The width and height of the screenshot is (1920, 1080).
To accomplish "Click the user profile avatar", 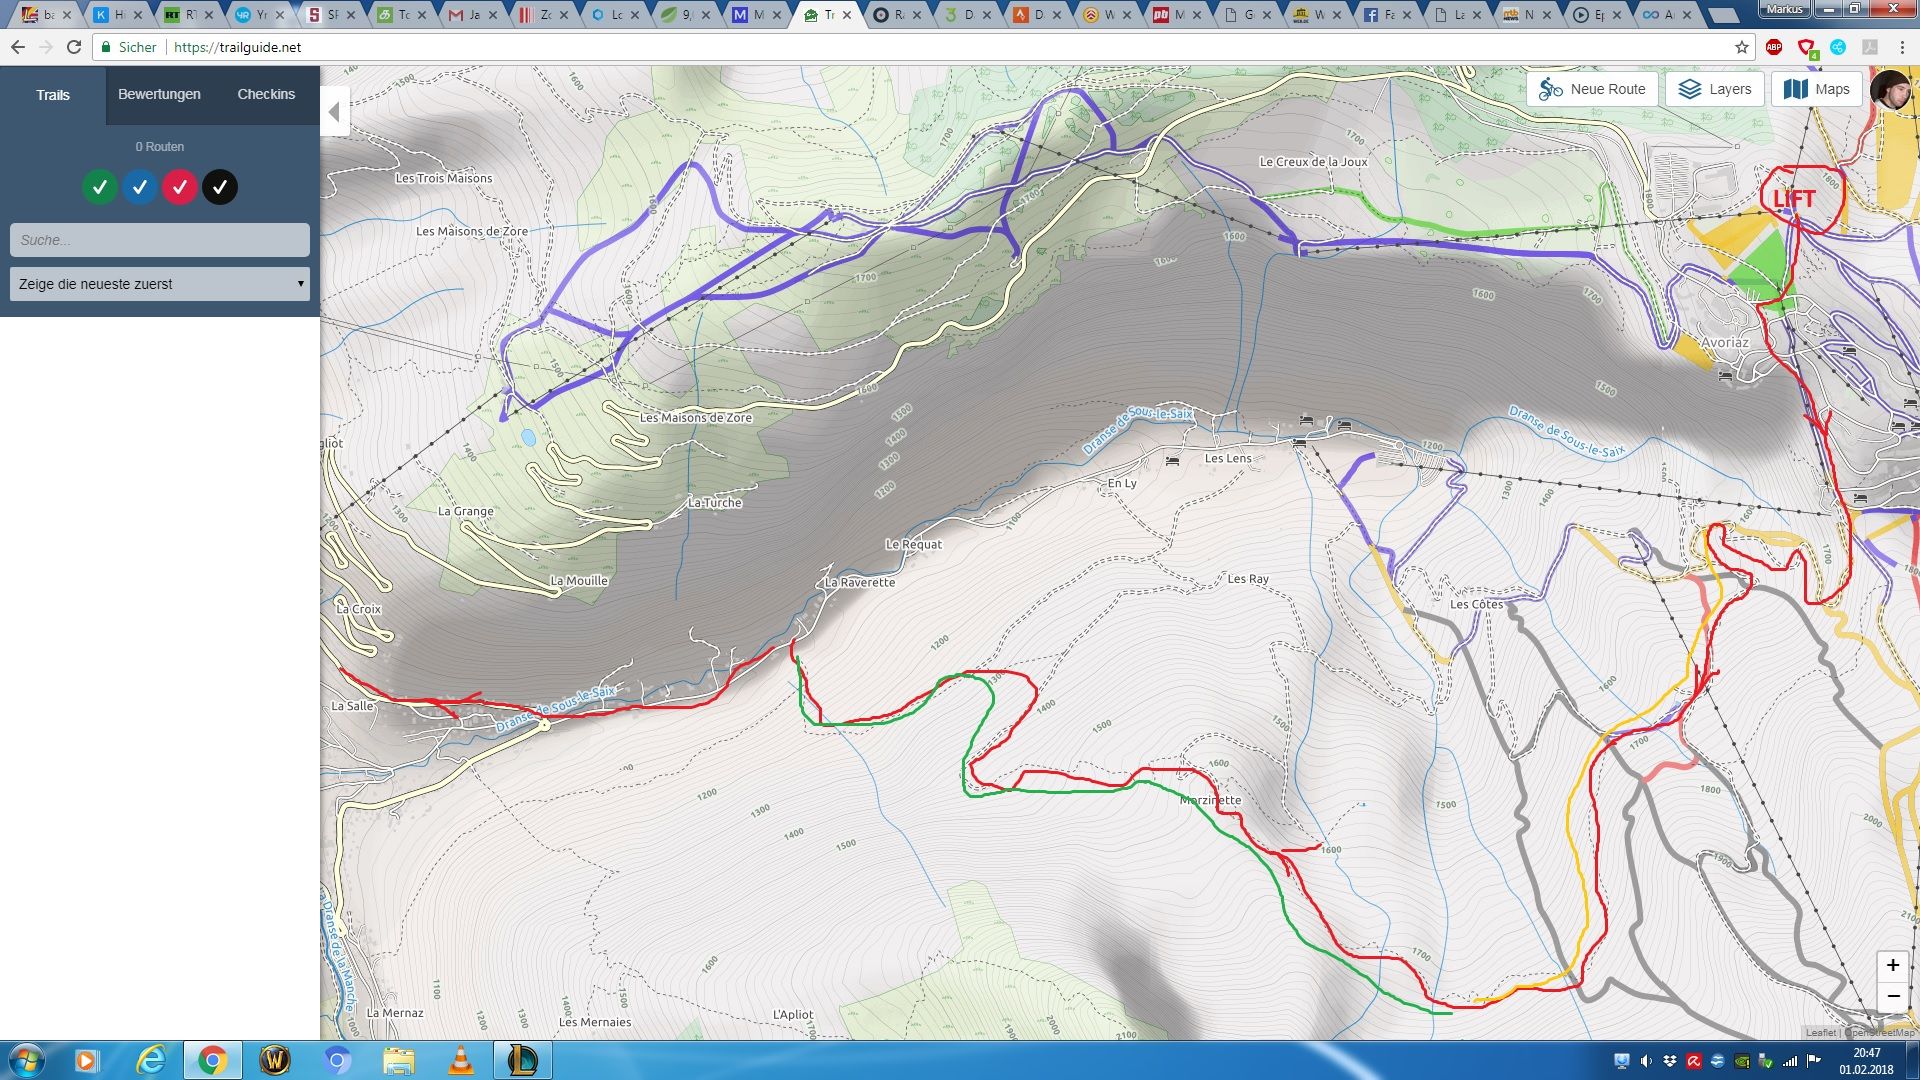I will point(1890,91).
